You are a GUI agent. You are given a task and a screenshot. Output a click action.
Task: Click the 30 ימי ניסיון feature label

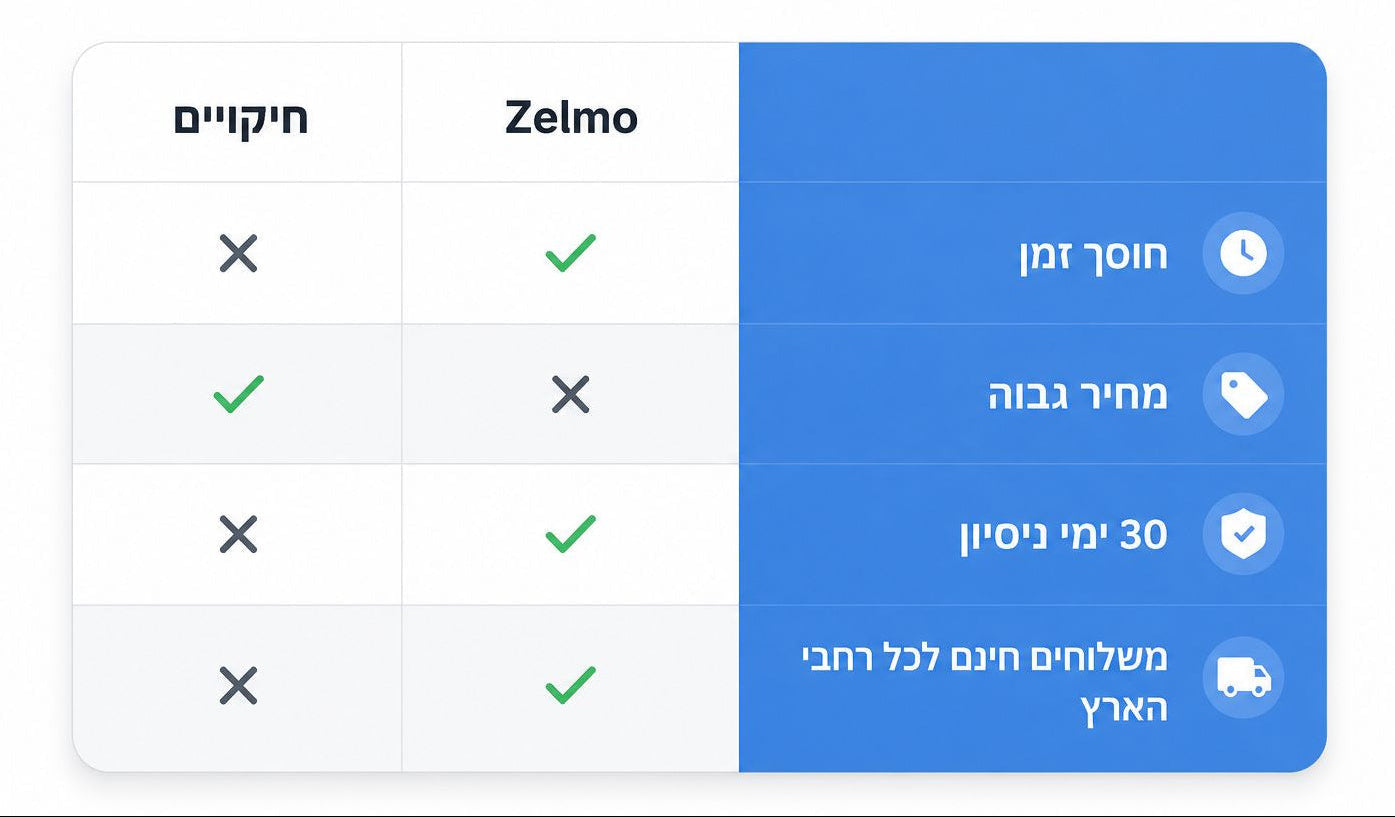point(1064,535)
